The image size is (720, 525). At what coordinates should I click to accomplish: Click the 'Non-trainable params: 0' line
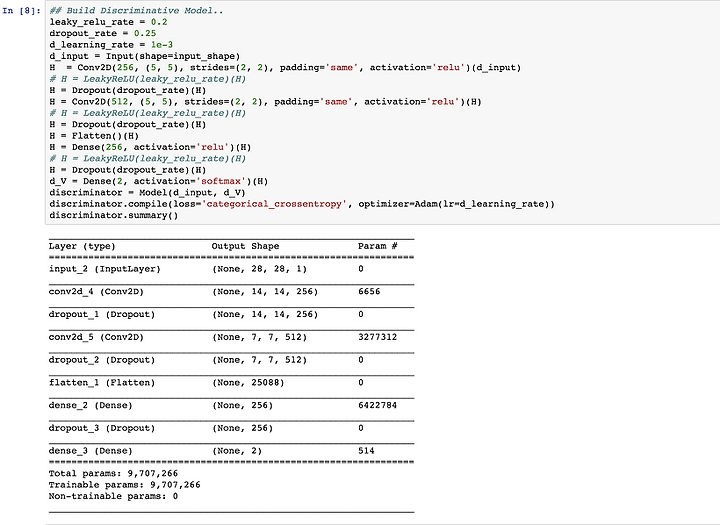(x=113, y=497)
